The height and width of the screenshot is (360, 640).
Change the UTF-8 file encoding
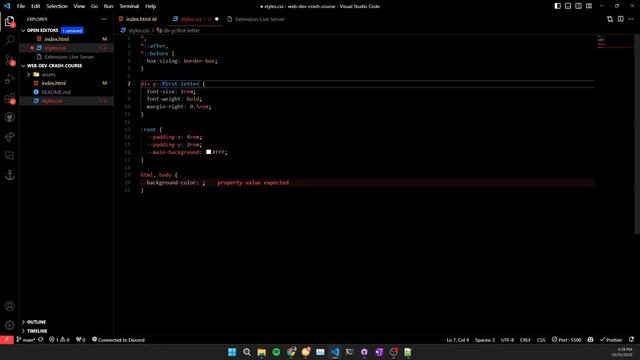click(x=507, y=340)
